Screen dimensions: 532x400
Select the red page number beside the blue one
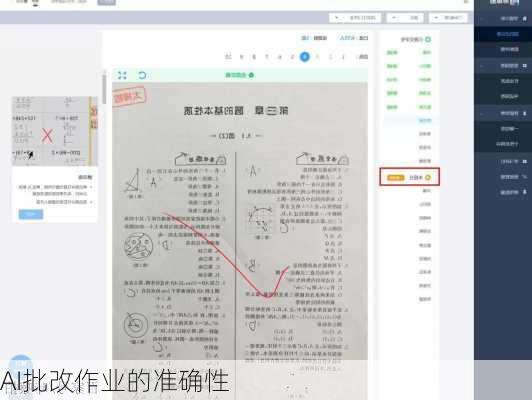[x=292, y=57]
